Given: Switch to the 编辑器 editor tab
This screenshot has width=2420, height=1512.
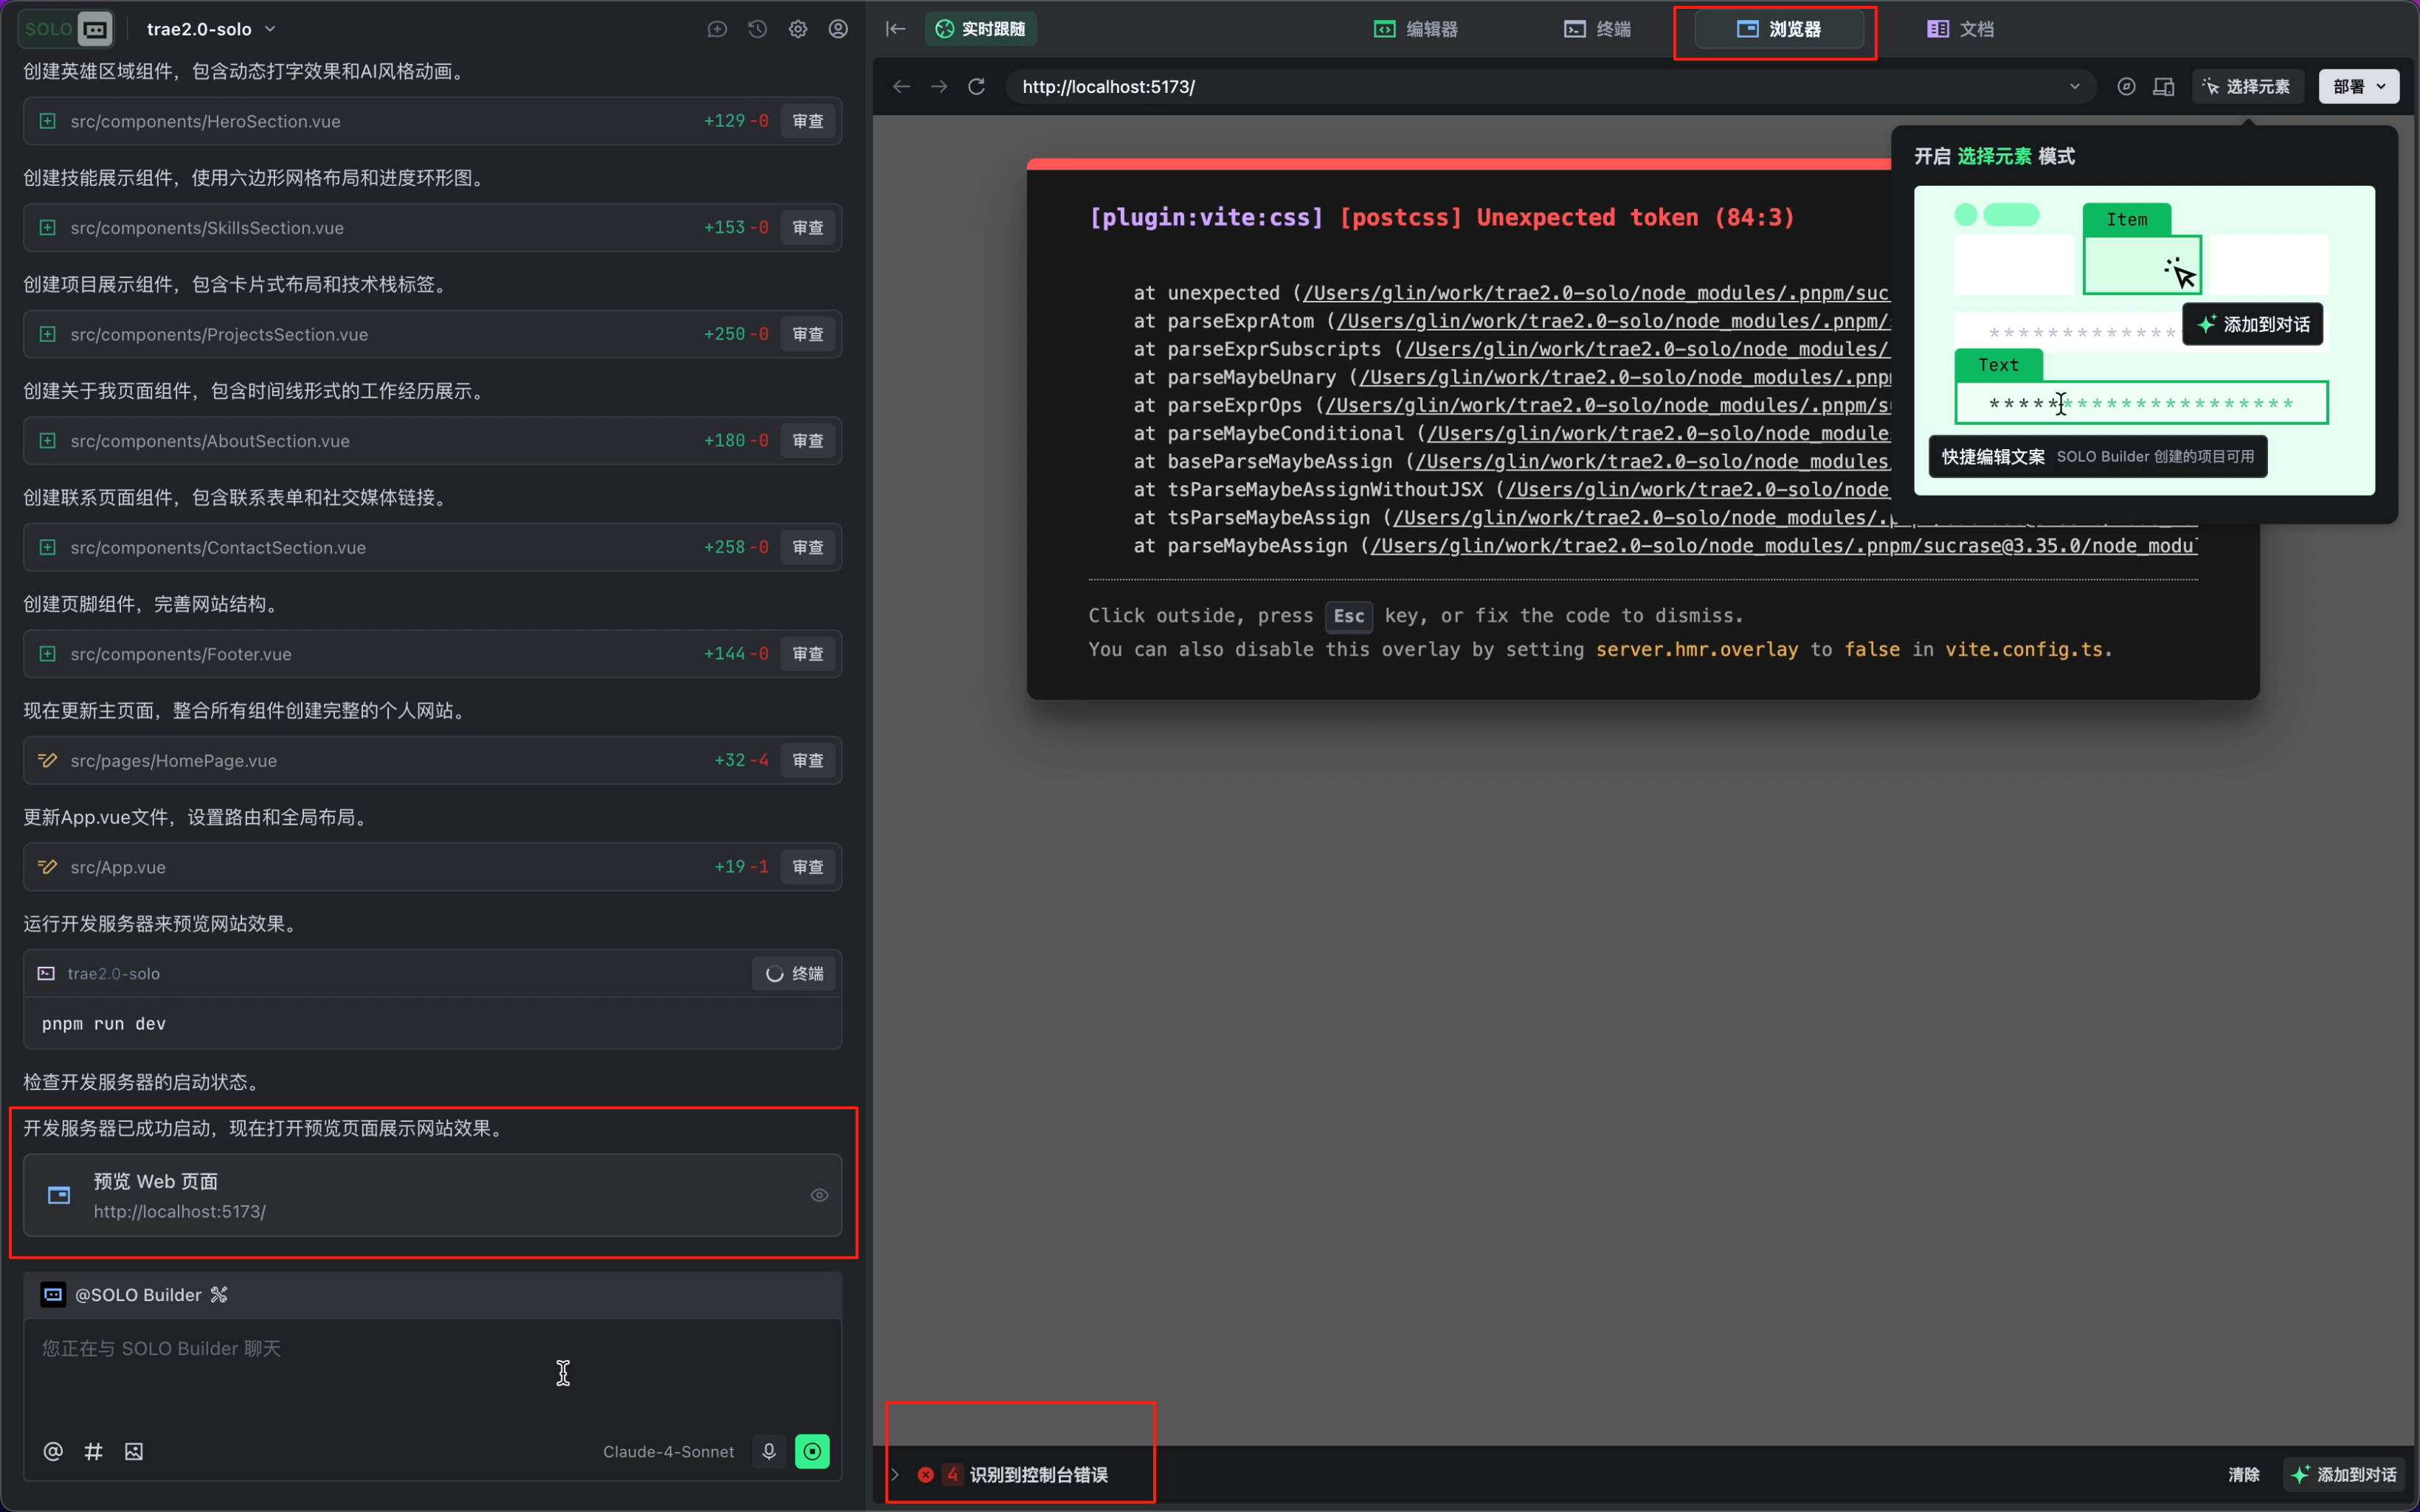Looking at the screenshot, I should [1415, 29].
